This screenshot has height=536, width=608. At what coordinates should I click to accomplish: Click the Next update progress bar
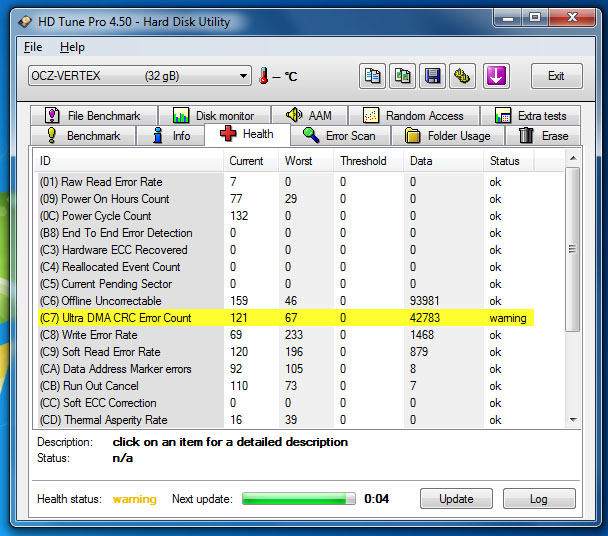pyautogui.click(x=299, y=499)
